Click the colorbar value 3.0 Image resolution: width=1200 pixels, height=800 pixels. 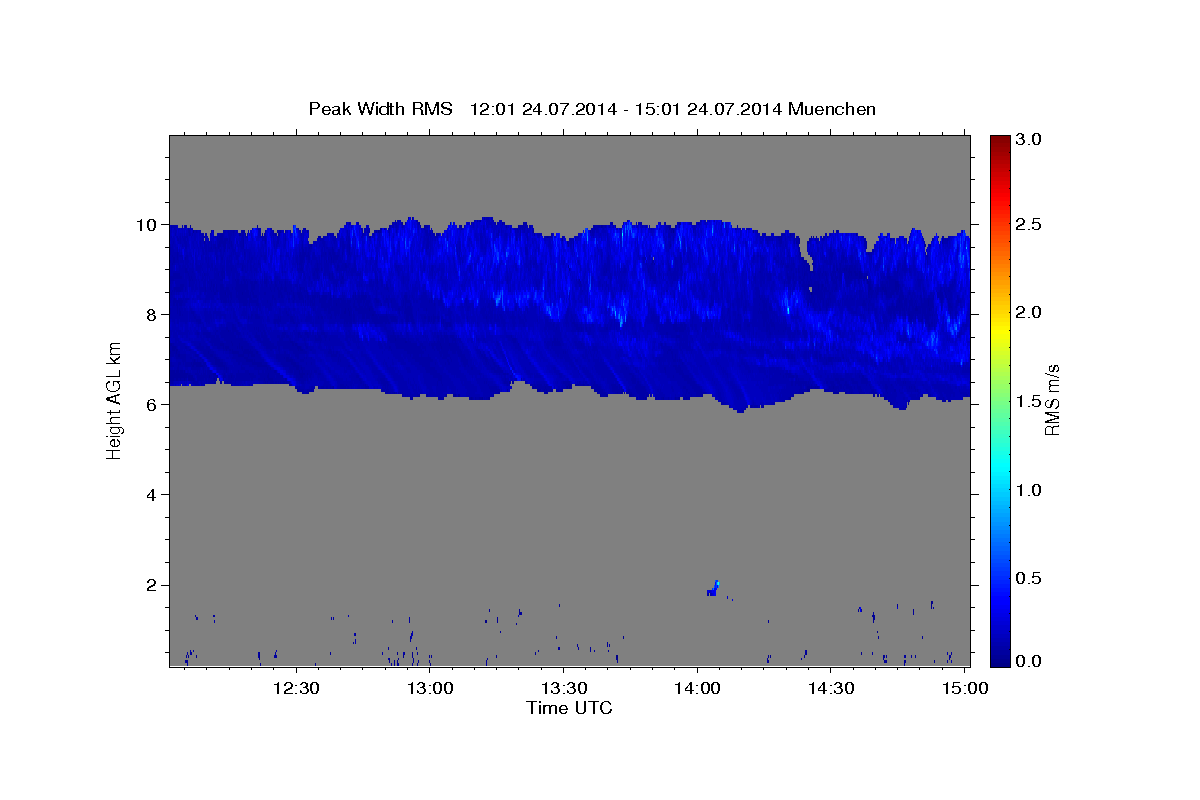(x=1030, y=140)
